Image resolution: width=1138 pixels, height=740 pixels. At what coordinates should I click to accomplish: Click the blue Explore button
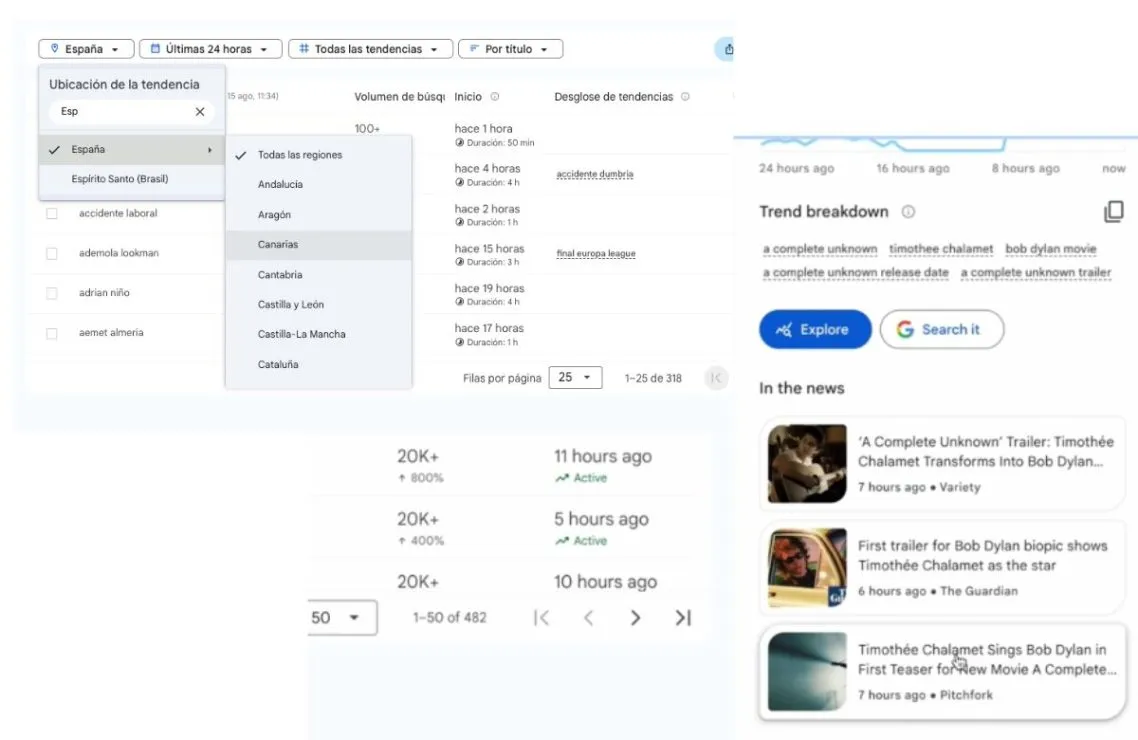coord(815,329)
